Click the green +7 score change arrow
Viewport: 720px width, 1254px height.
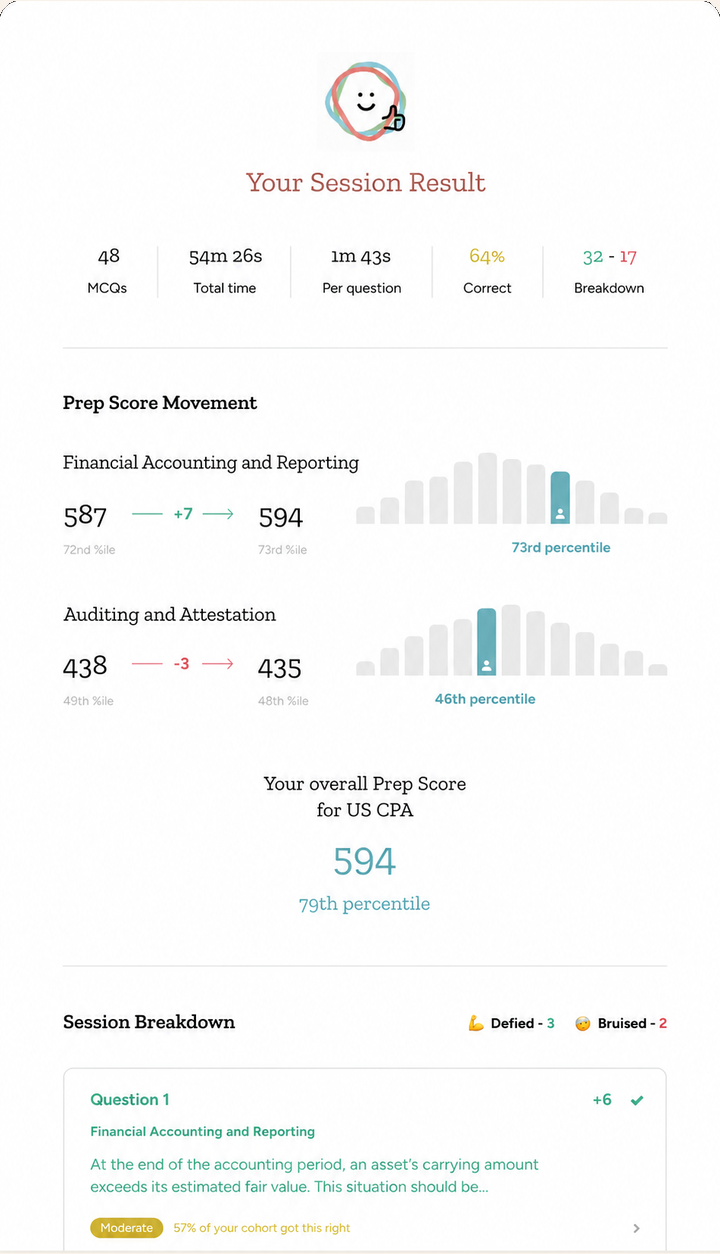(183, 514)
